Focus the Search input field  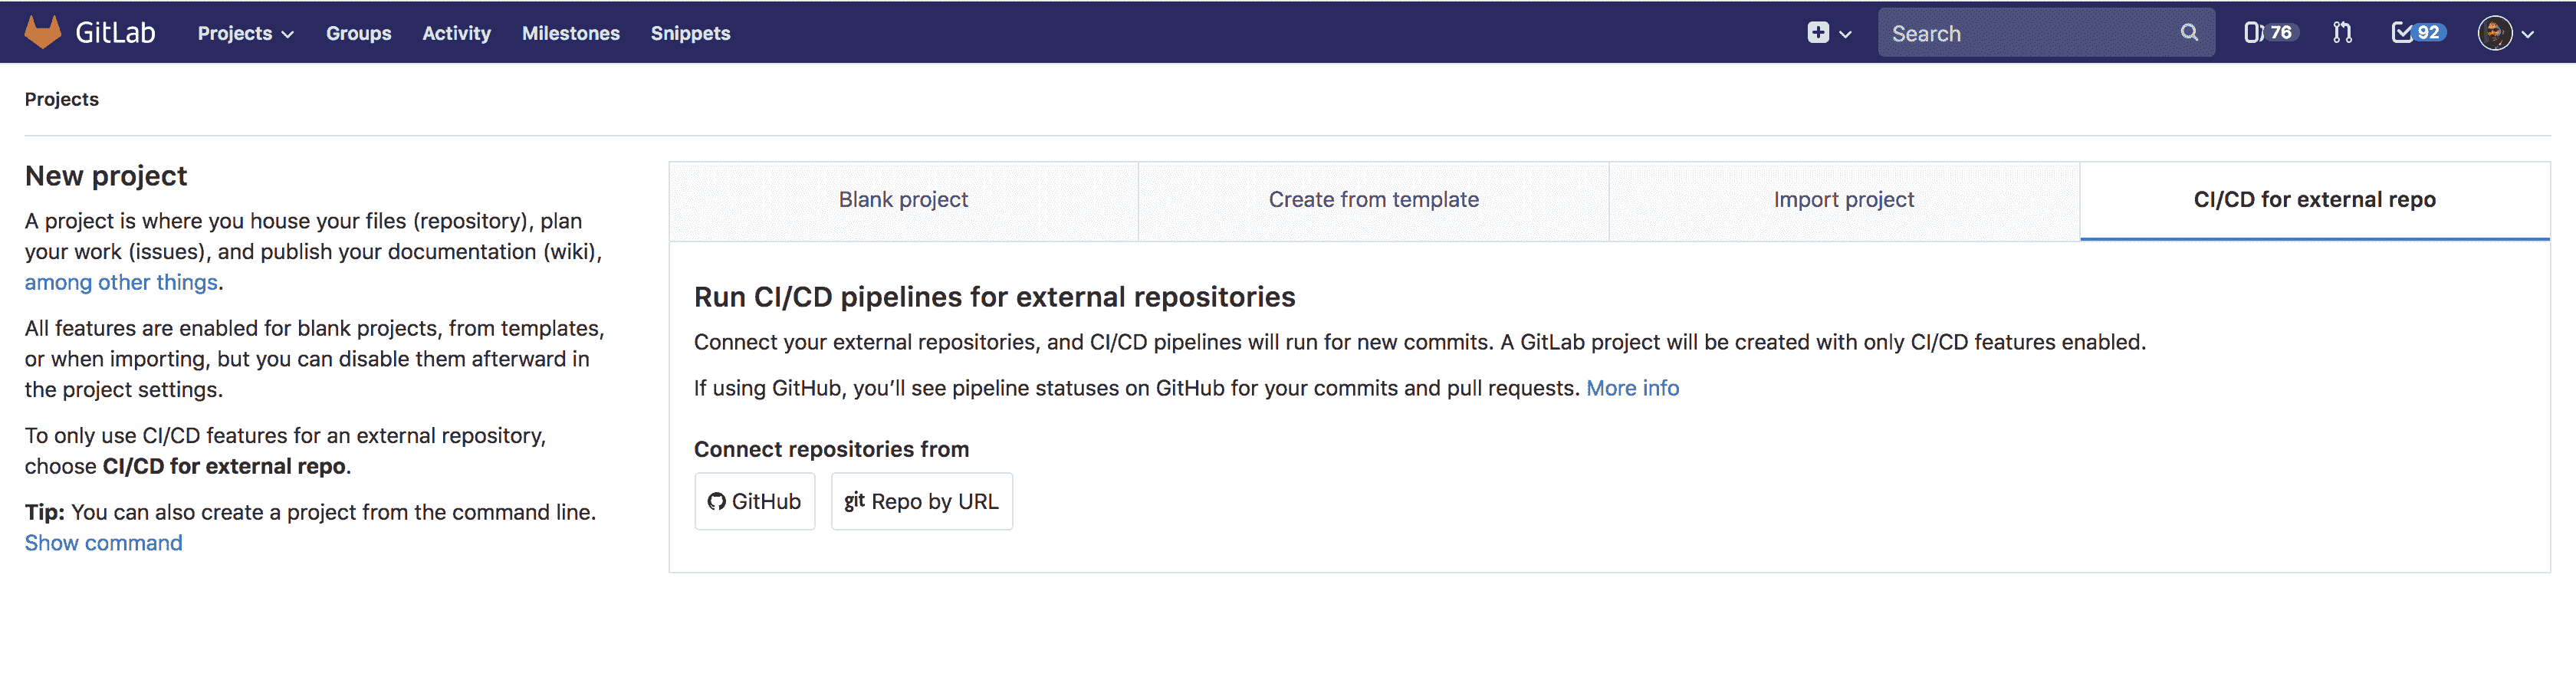click(2030, 33)
